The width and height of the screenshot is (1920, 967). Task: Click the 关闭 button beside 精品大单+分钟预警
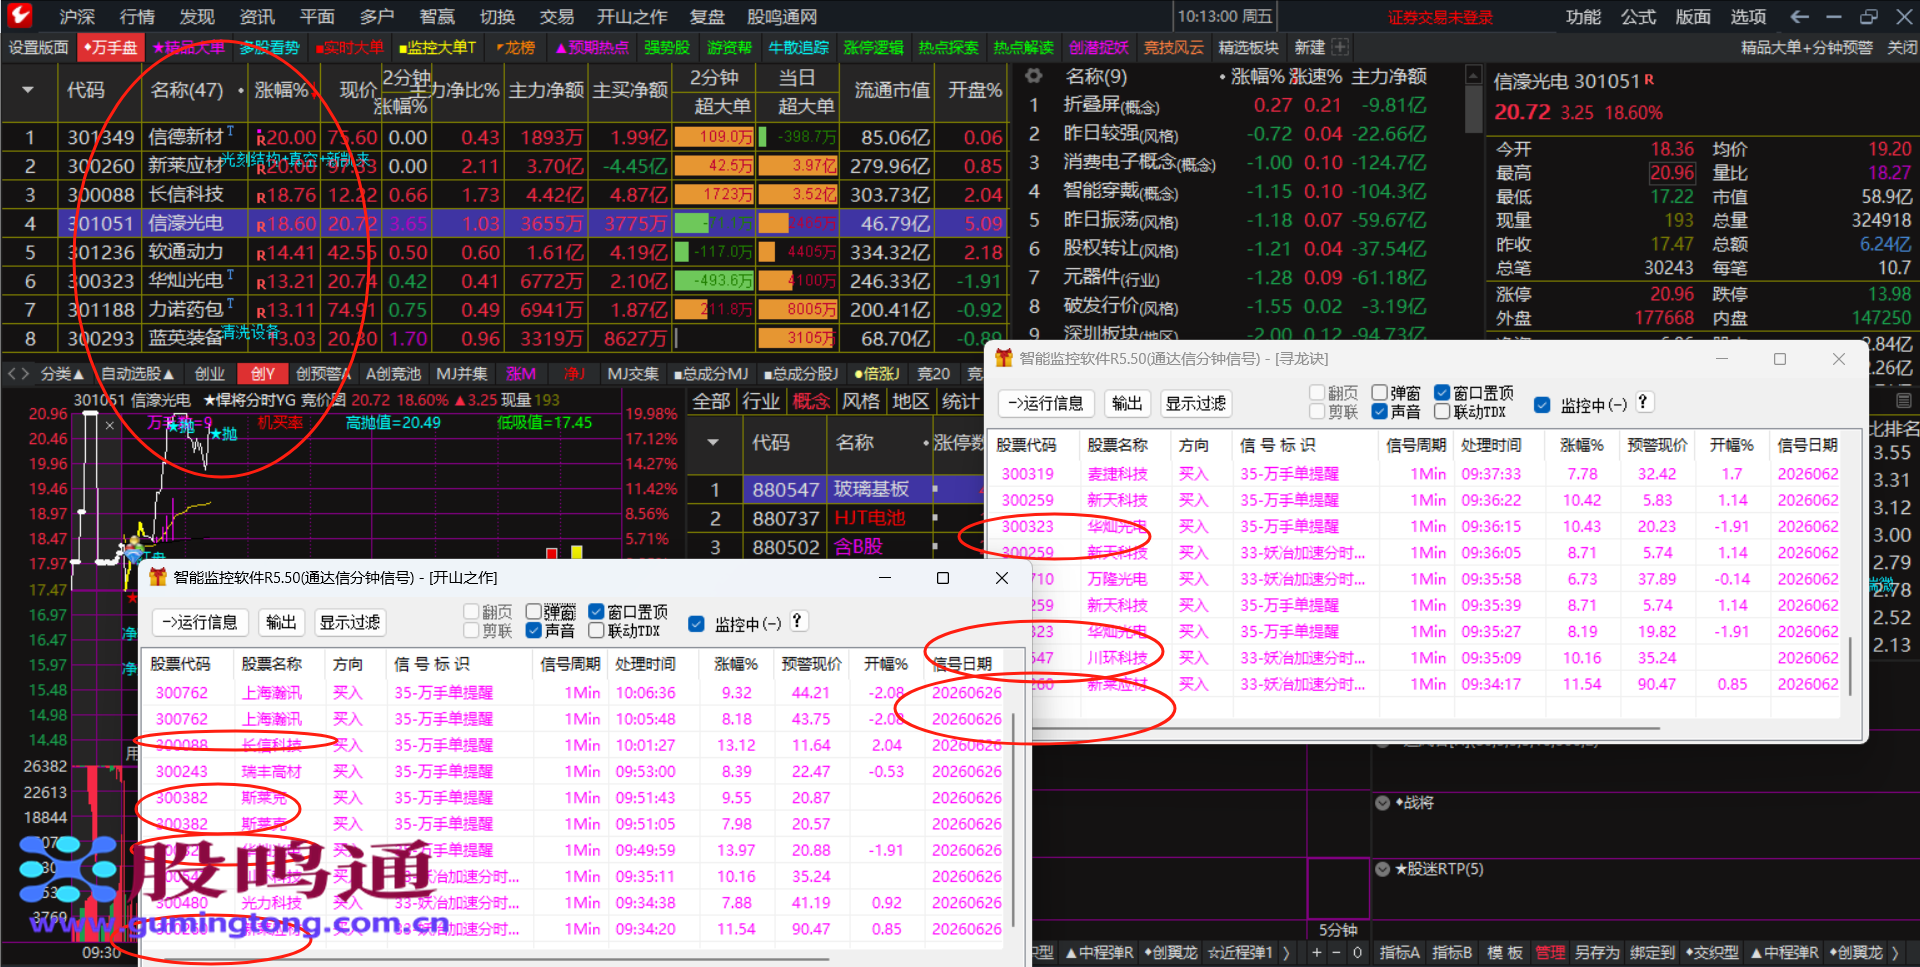click(x=1901, y=47)
